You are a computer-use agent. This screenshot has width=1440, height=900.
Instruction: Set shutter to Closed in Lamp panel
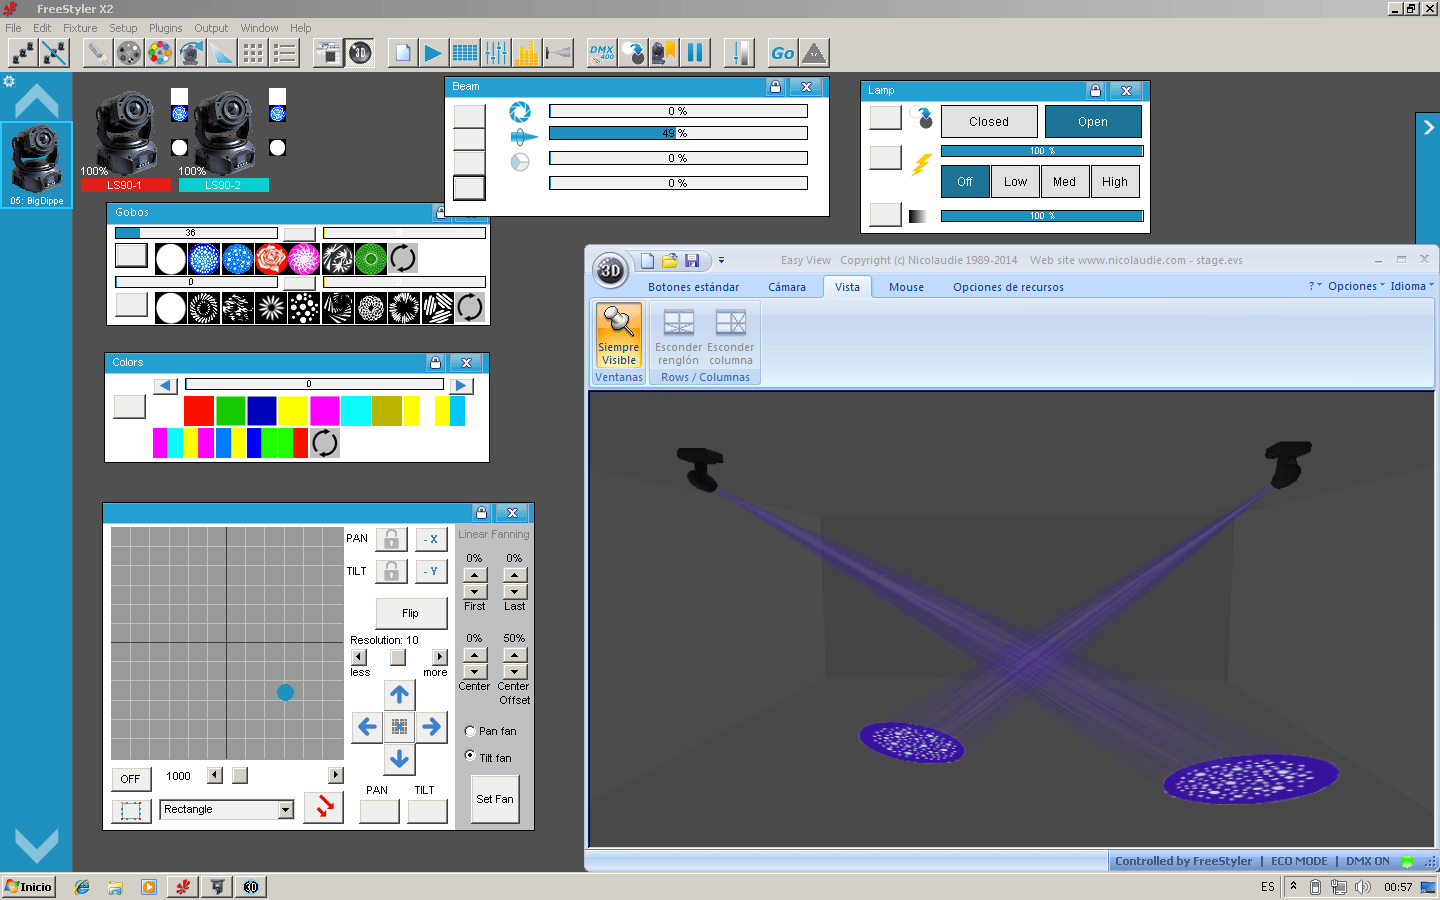pos(989,122)
